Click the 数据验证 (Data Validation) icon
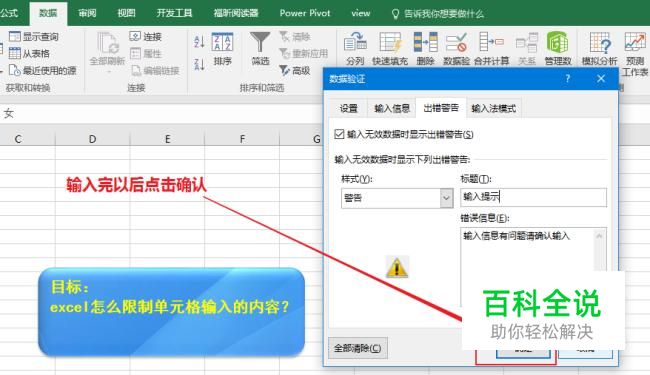This screenshot has width=650, height=375. [x=456, y=42]
